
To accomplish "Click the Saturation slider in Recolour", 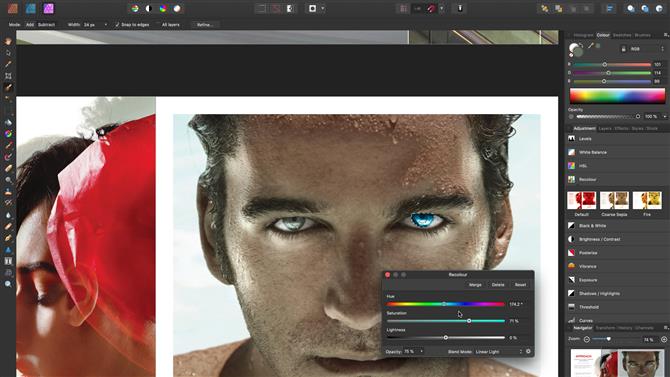I will pos(446,321).
